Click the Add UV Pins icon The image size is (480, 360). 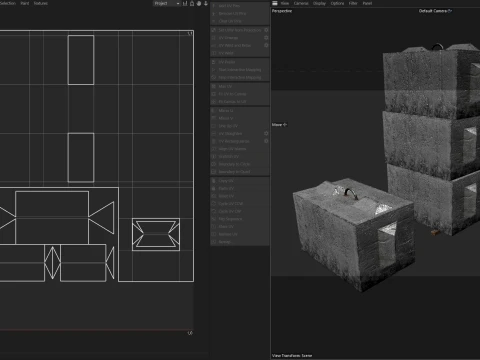point(214,6)
